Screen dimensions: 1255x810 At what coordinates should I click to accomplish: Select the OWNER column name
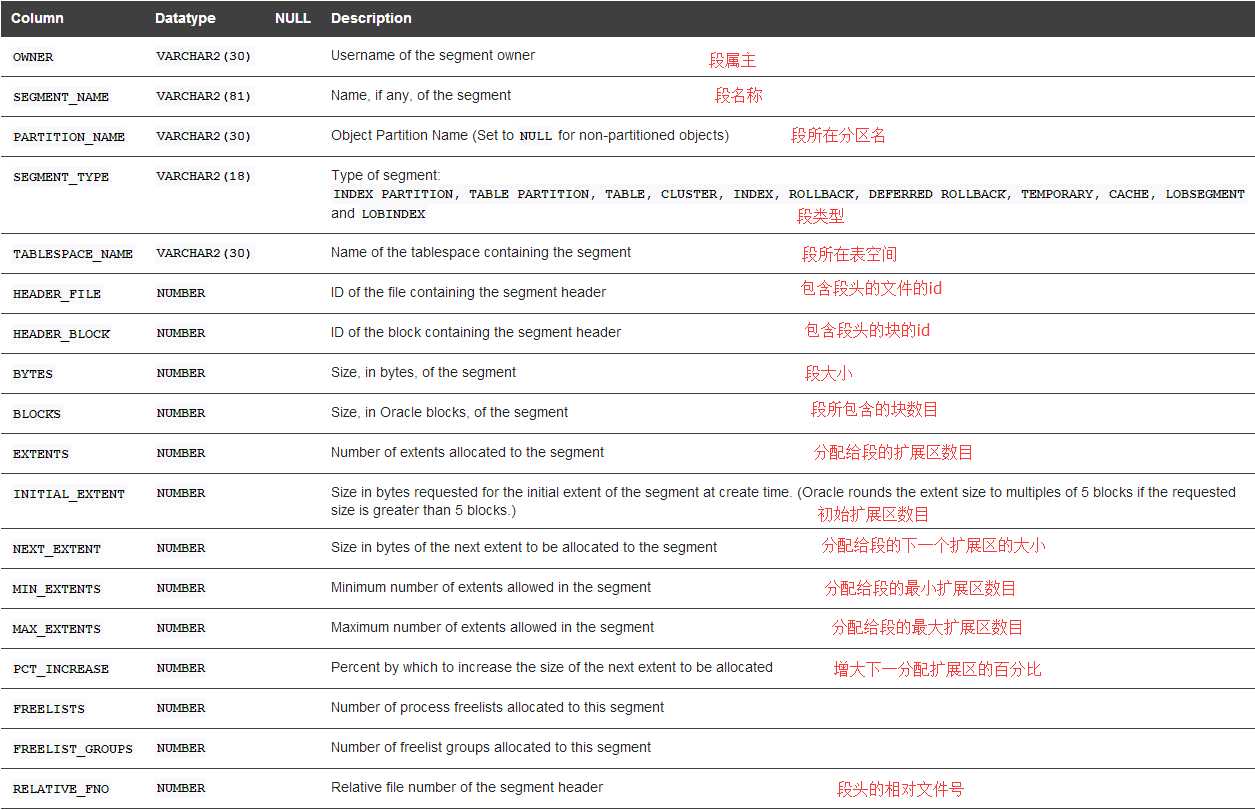[33, 57]
